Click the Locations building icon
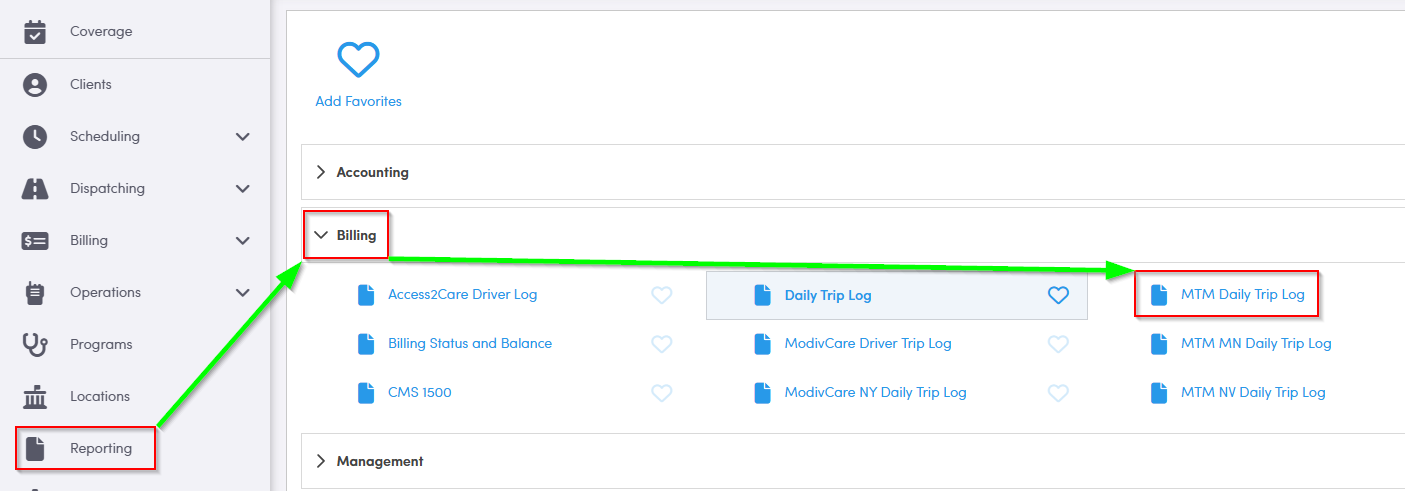The height and width of the screenshot is (491, 1405). (35, 396)
